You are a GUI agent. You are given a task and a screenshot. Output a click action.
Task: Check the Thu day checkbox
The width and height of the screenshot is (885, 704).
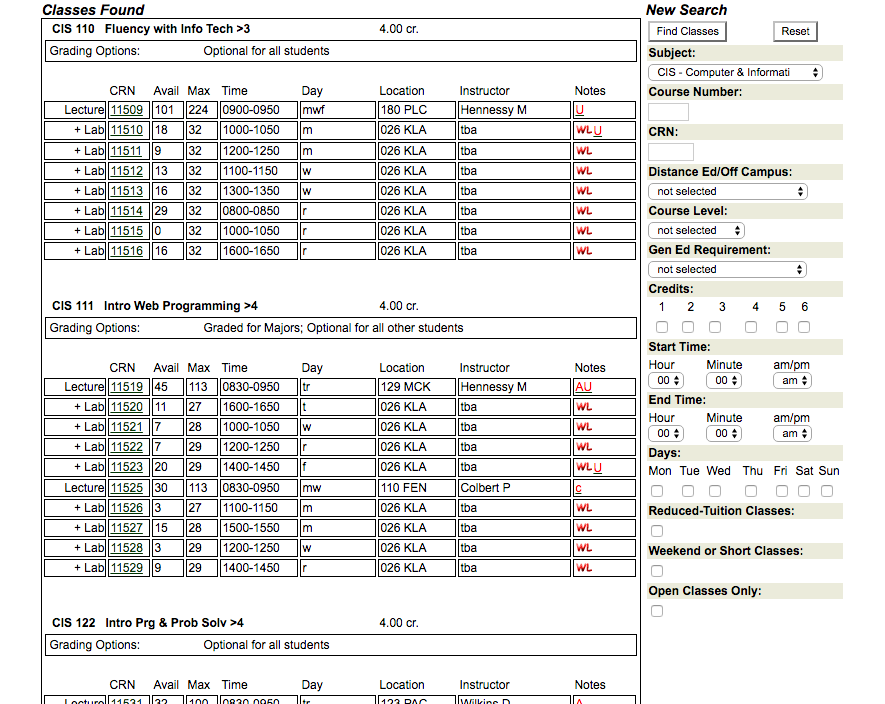(751, 491)
